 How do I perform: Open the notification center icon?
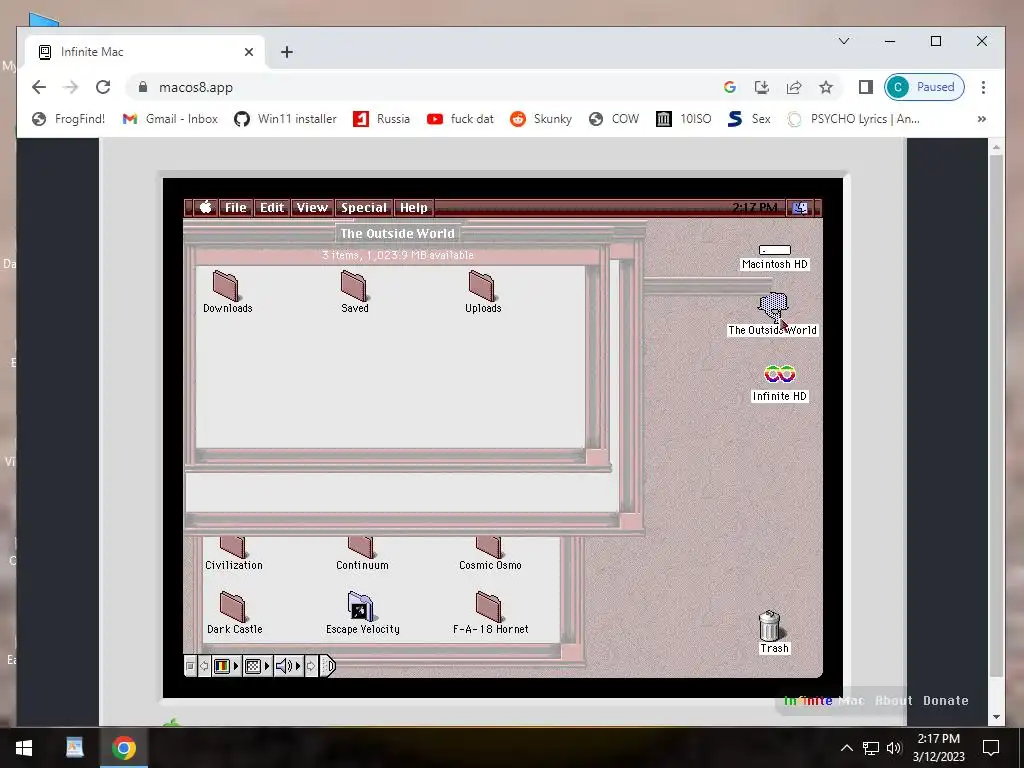coord(991,748)
